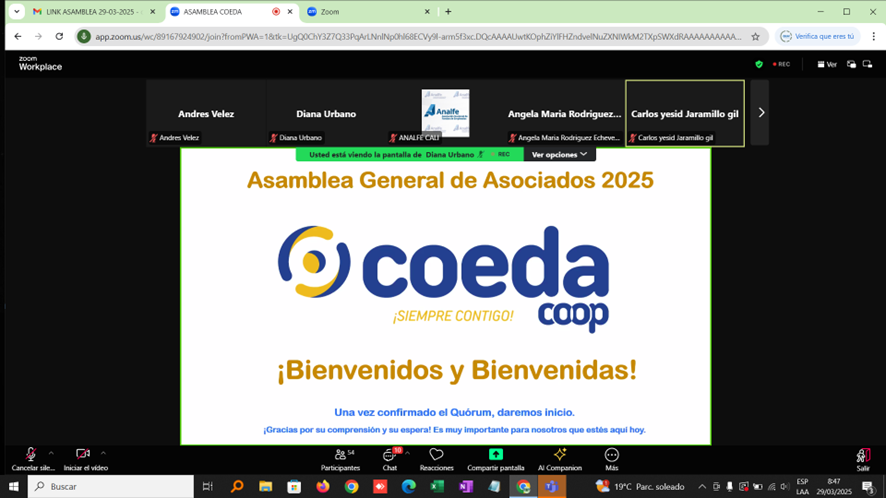Open the Más options menu
Image resolution: width=886 pixels, height=498 pixels.
[x=611, y=455]
